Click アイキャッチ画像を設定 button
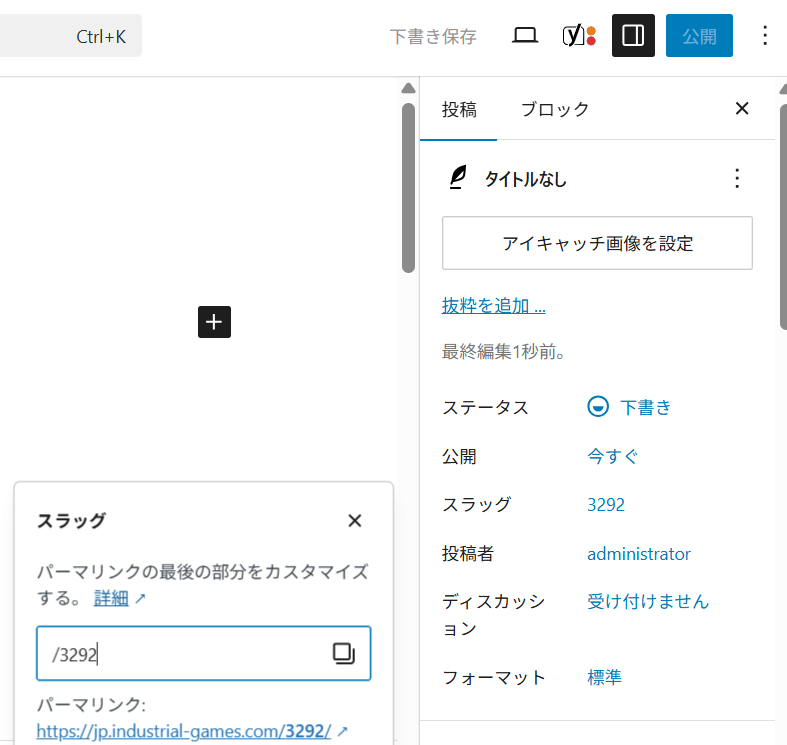The height and width of the screenshot is (745, 787). pos(597,243)
